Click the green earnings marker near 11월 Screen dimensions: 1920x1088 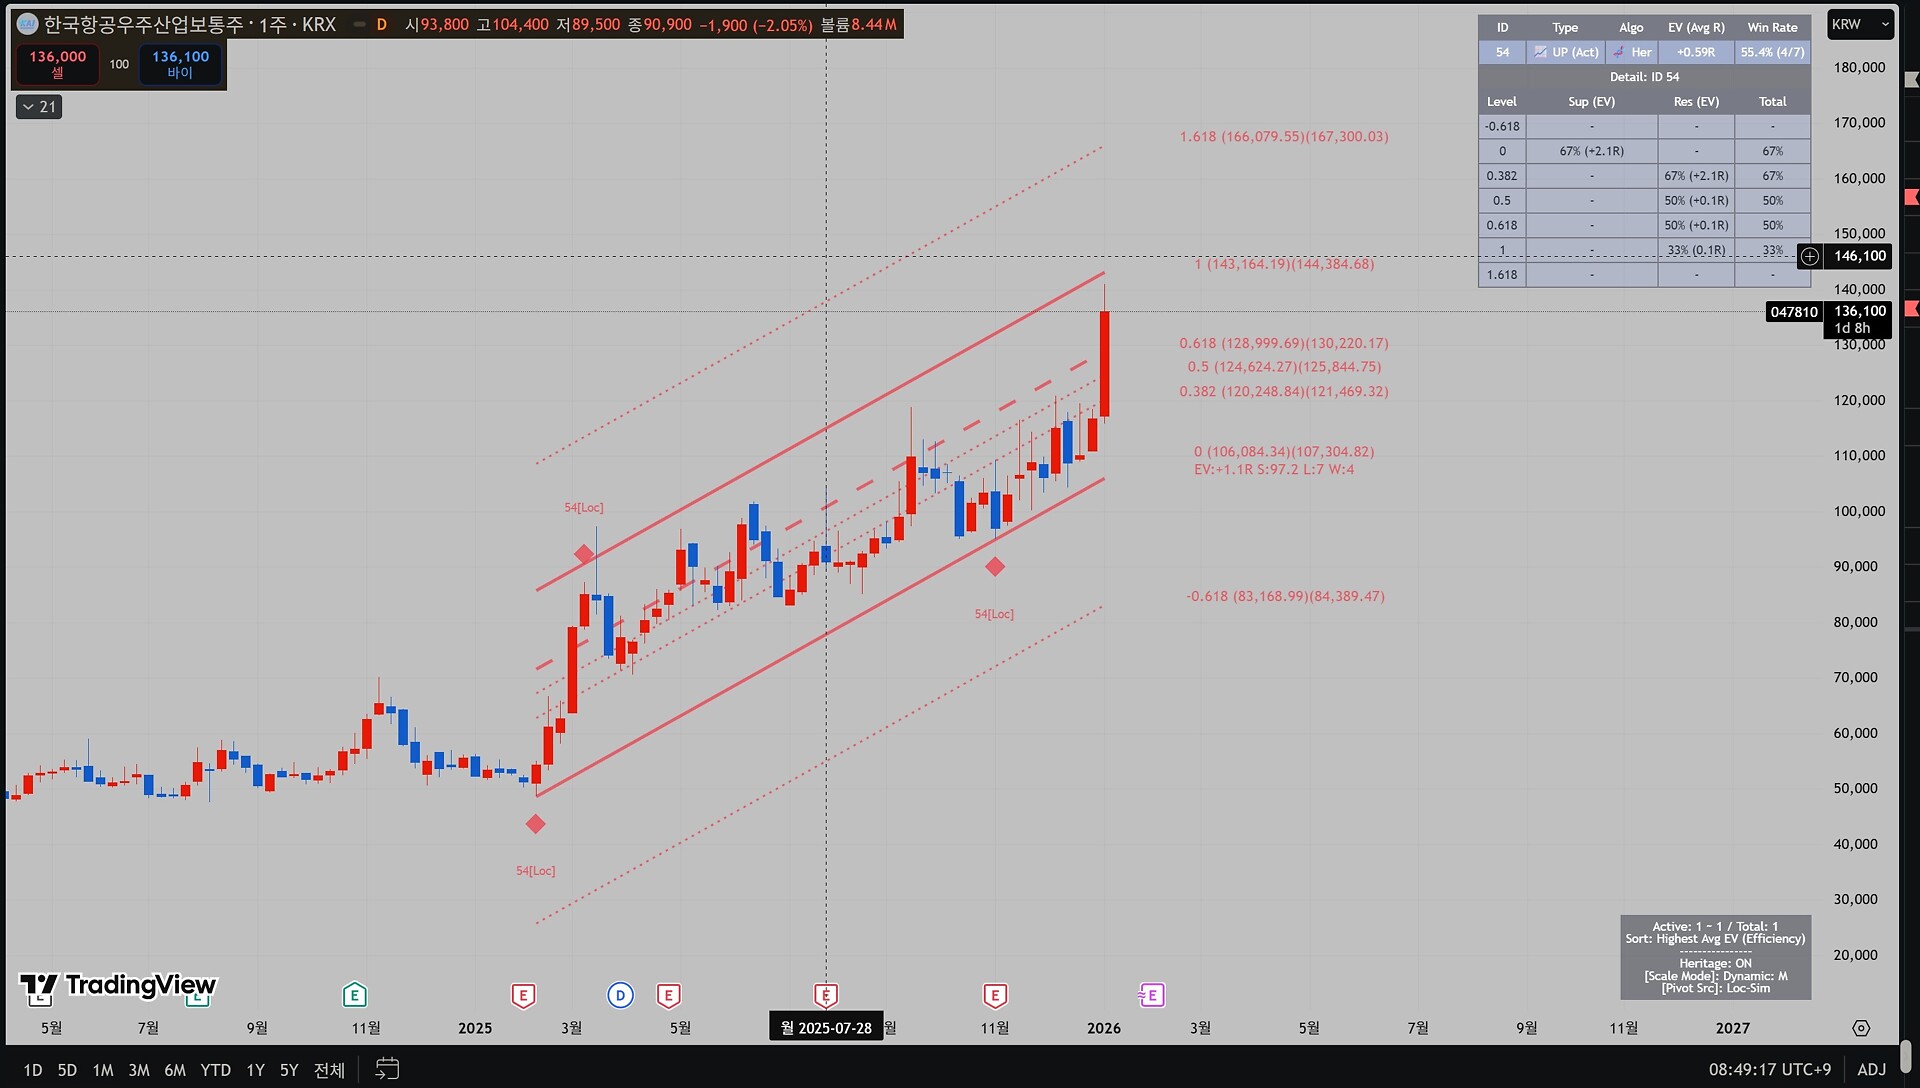click(354, 995)
